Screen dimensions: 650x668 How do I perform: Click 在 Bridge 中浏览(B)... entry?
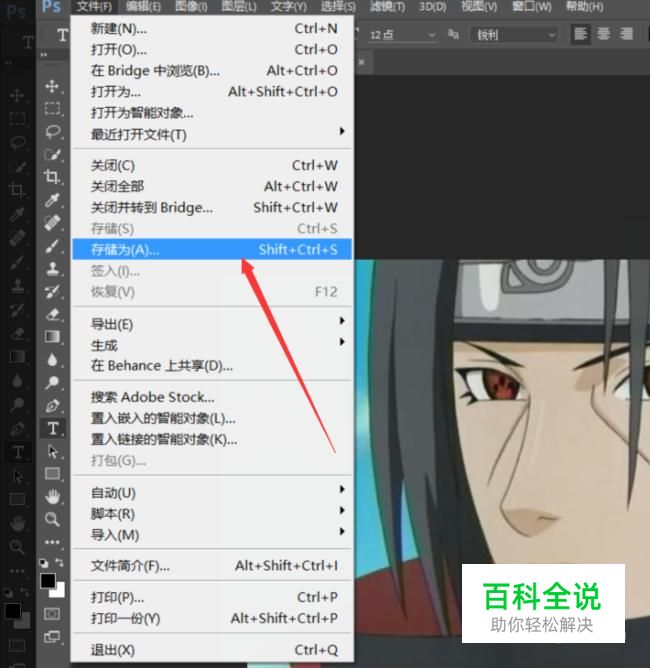[212, 70]
